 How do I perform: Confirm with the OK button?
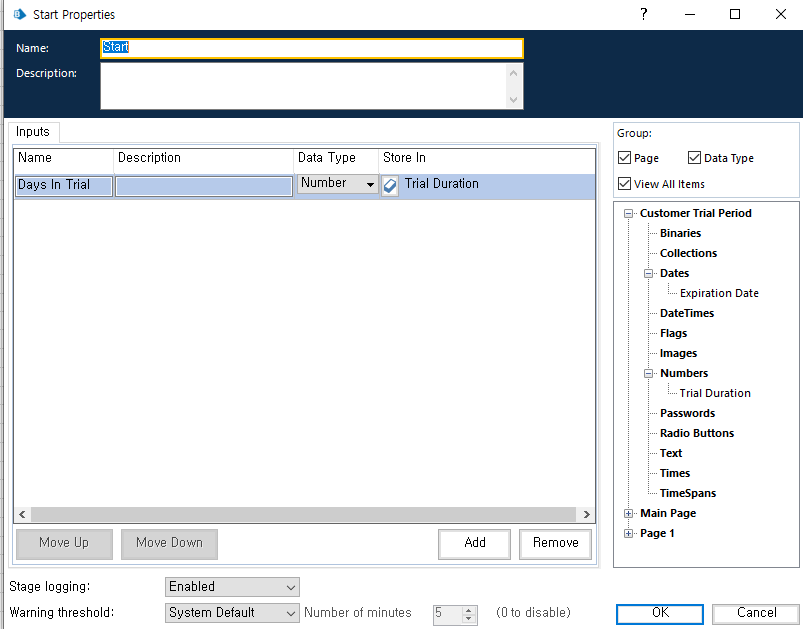660,613
